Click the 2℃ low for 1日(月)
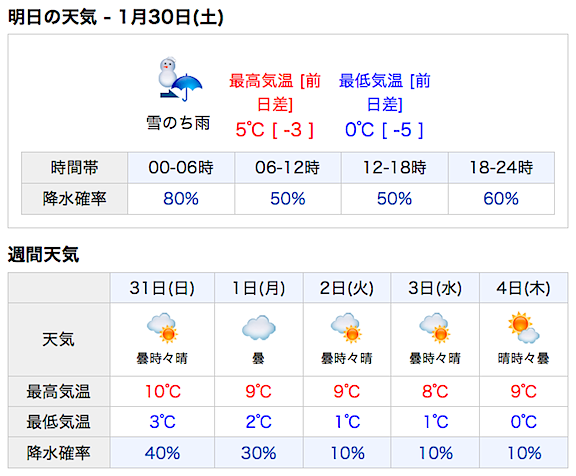The image size is (576, 476). (259, 422)
